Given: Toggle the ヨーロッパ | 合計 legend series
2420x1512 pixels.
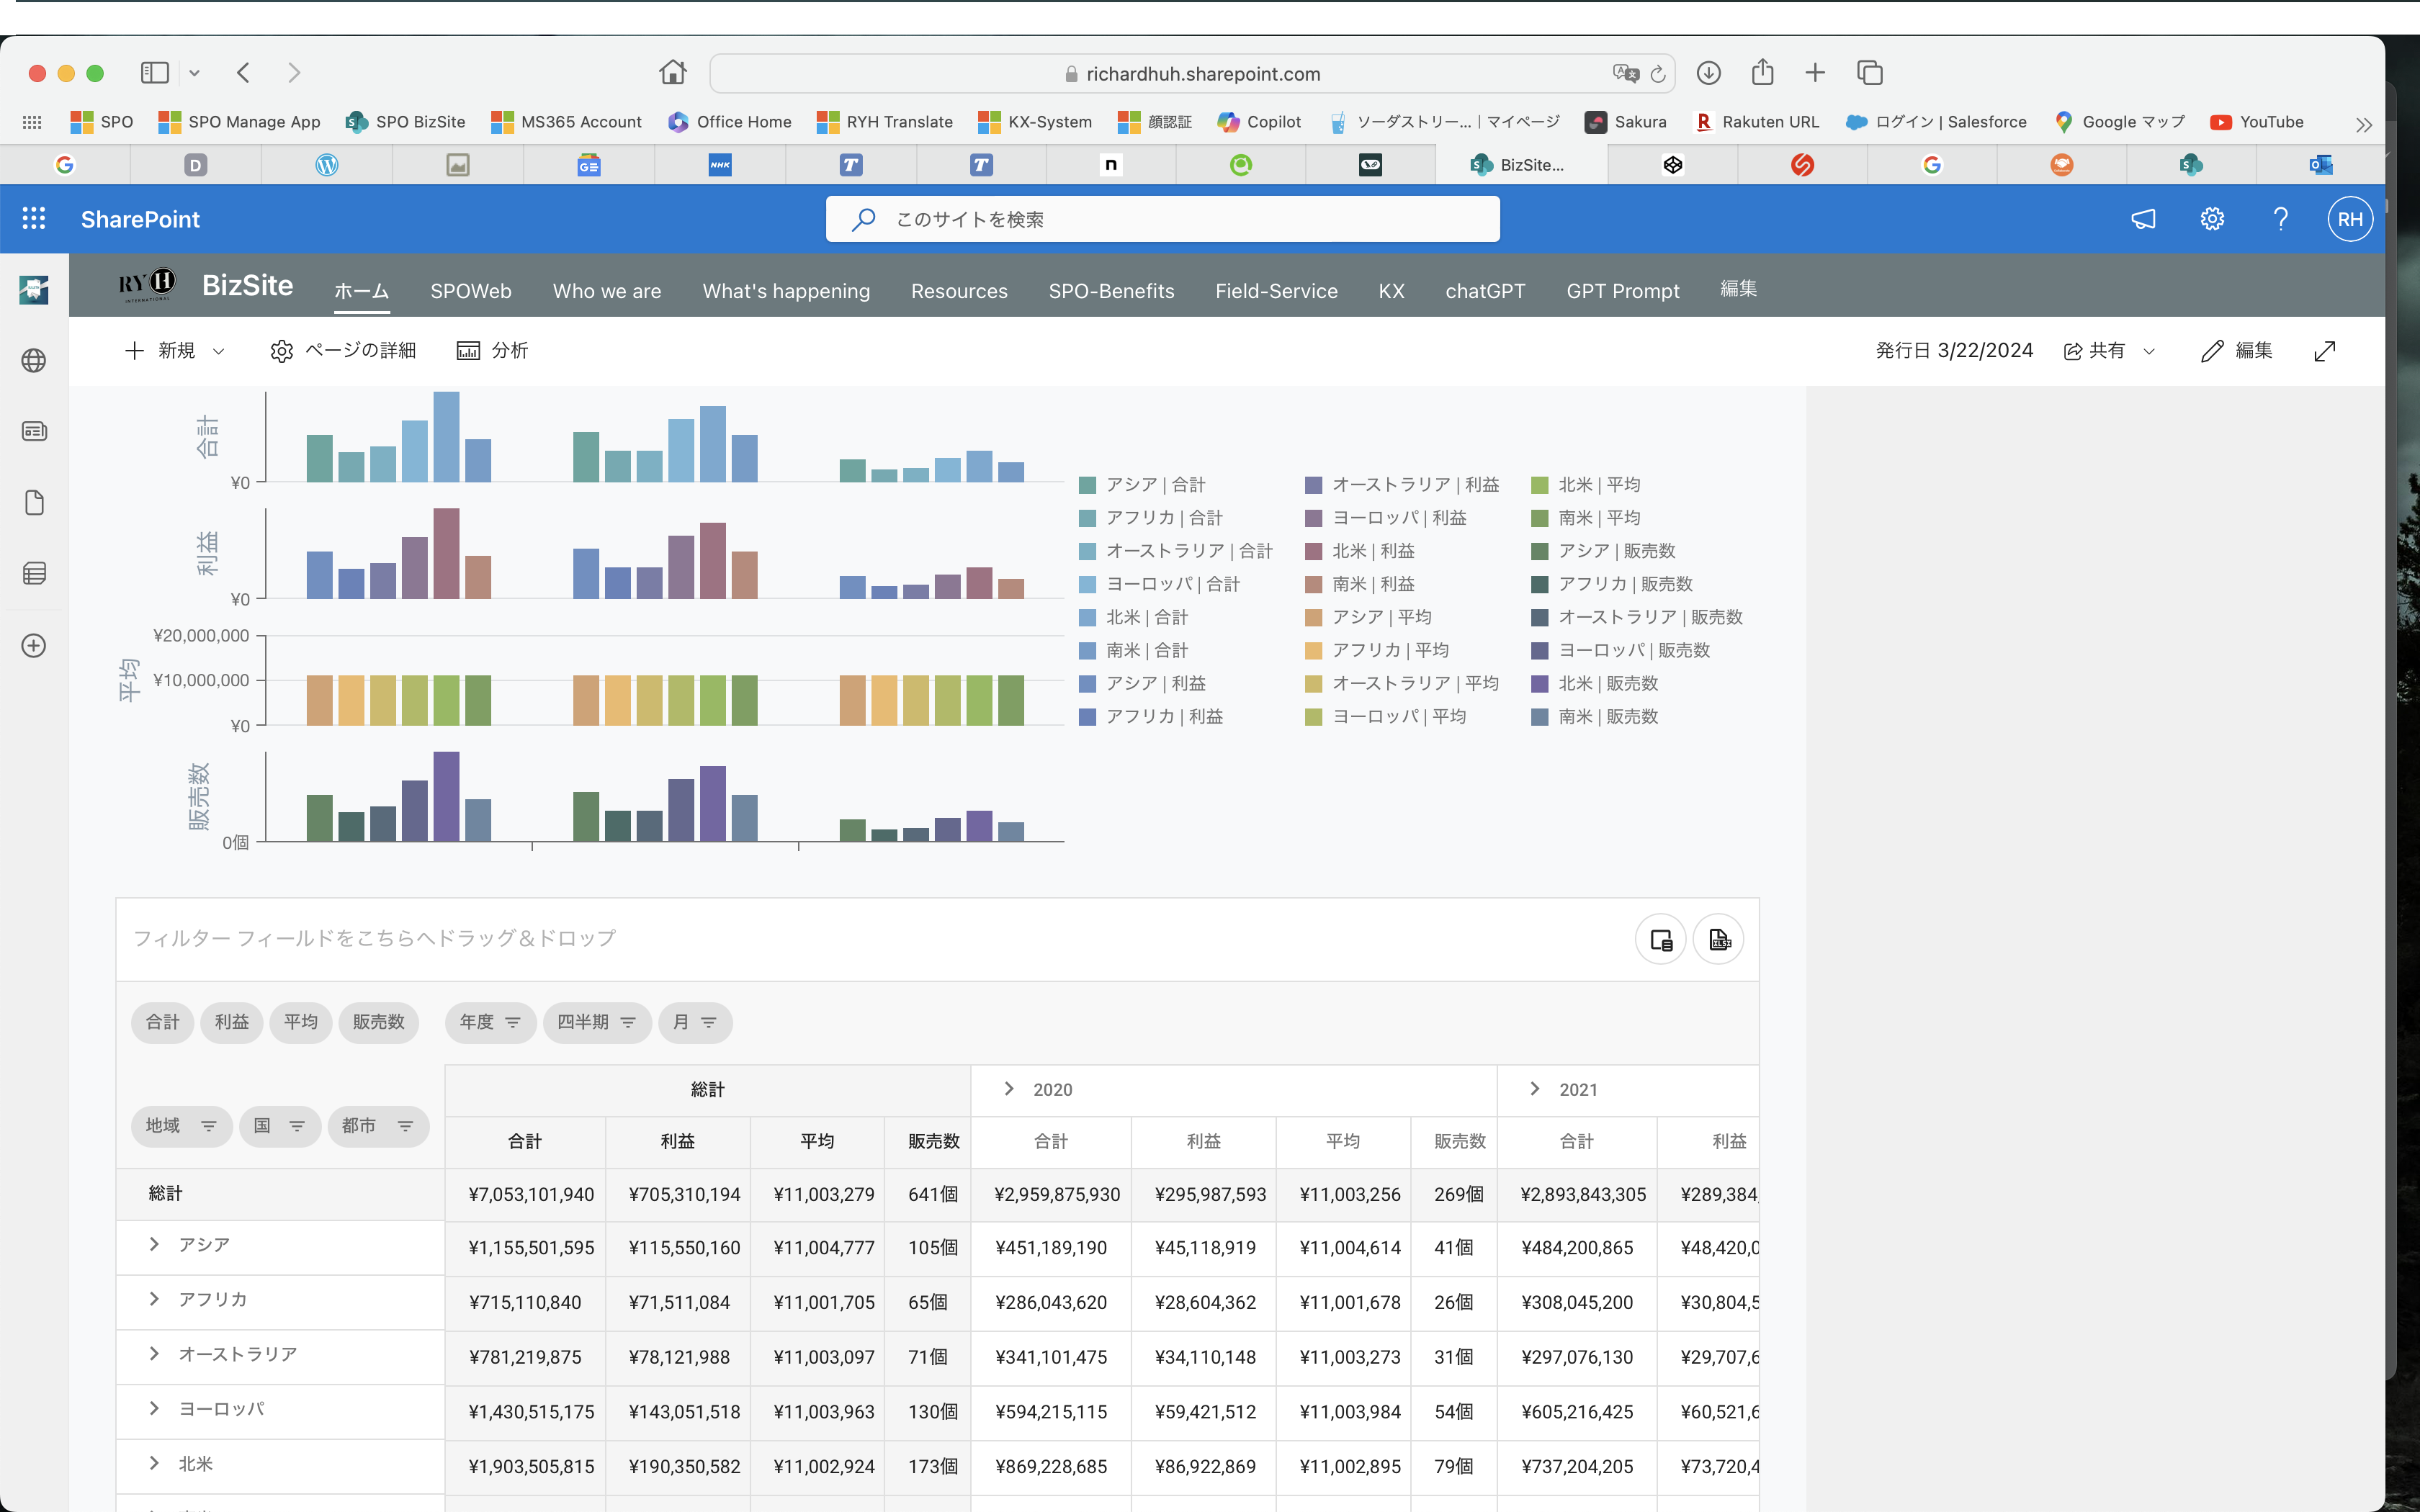Looking at the screenshot, I should click(x=1159, y=584).
